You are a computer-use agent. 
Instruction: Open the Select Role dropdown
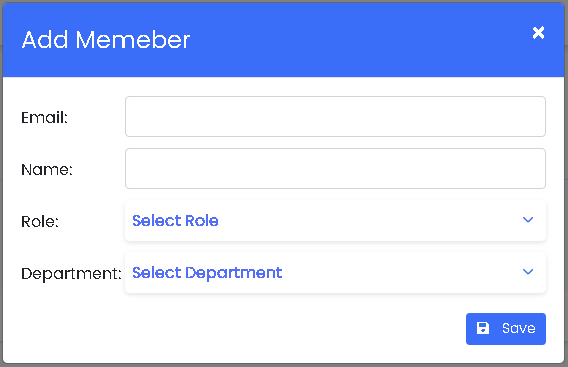point(335,221)
